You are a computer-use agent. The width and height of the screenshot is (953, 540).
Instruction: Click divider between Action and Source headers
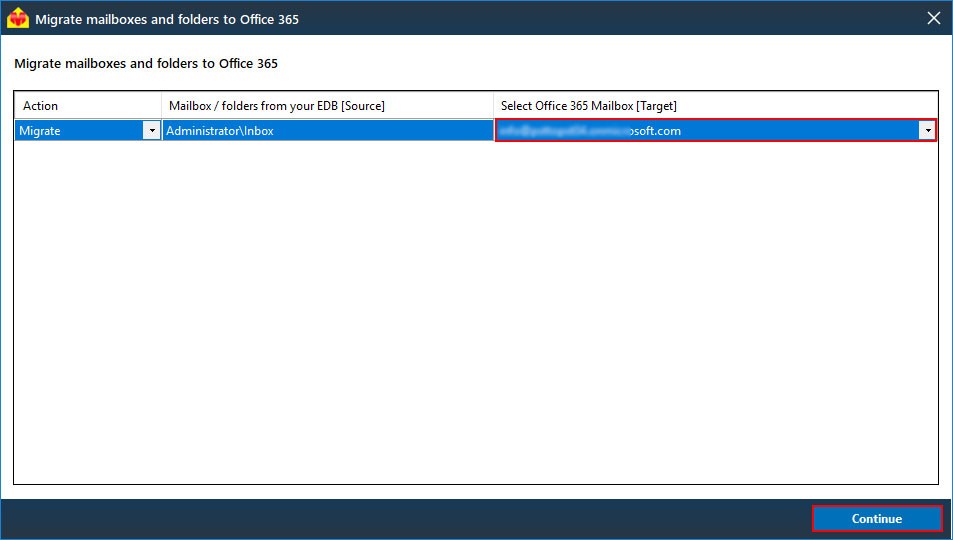pos(161,105)
